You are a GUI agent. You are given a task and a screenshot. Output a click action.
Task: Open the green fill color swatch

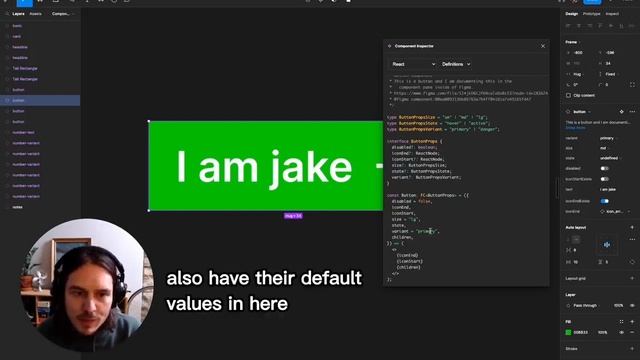pyautogui.click(x=568, y=333)
